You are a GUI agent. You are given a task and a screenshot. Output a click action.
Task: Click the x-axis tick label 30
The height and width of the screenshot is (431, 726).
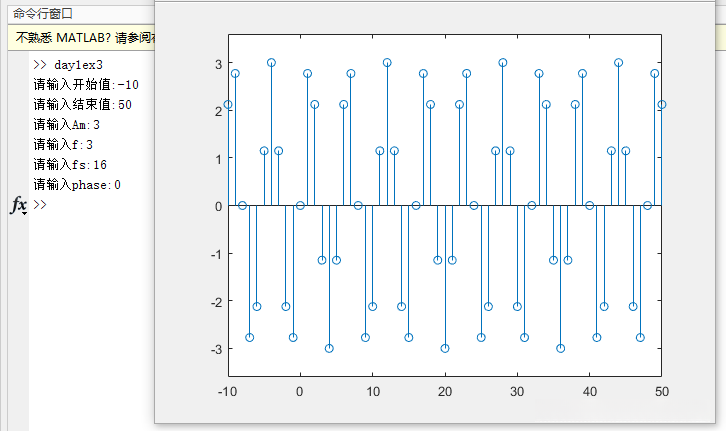tap(517, 392)
